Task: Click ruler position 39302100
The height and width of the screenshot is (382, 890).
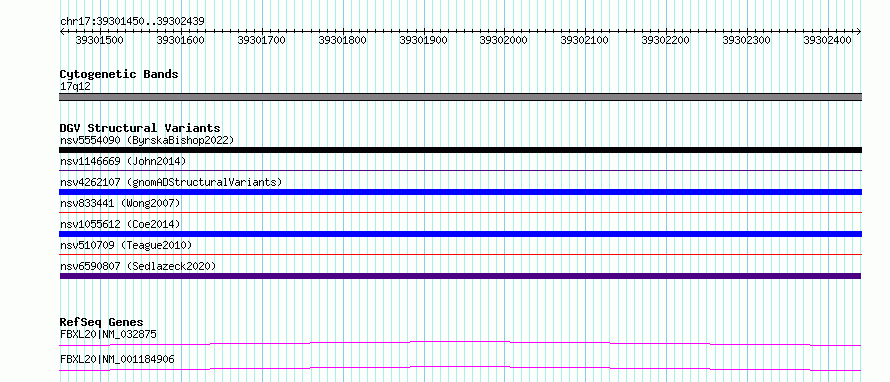Action: (584, 40)
